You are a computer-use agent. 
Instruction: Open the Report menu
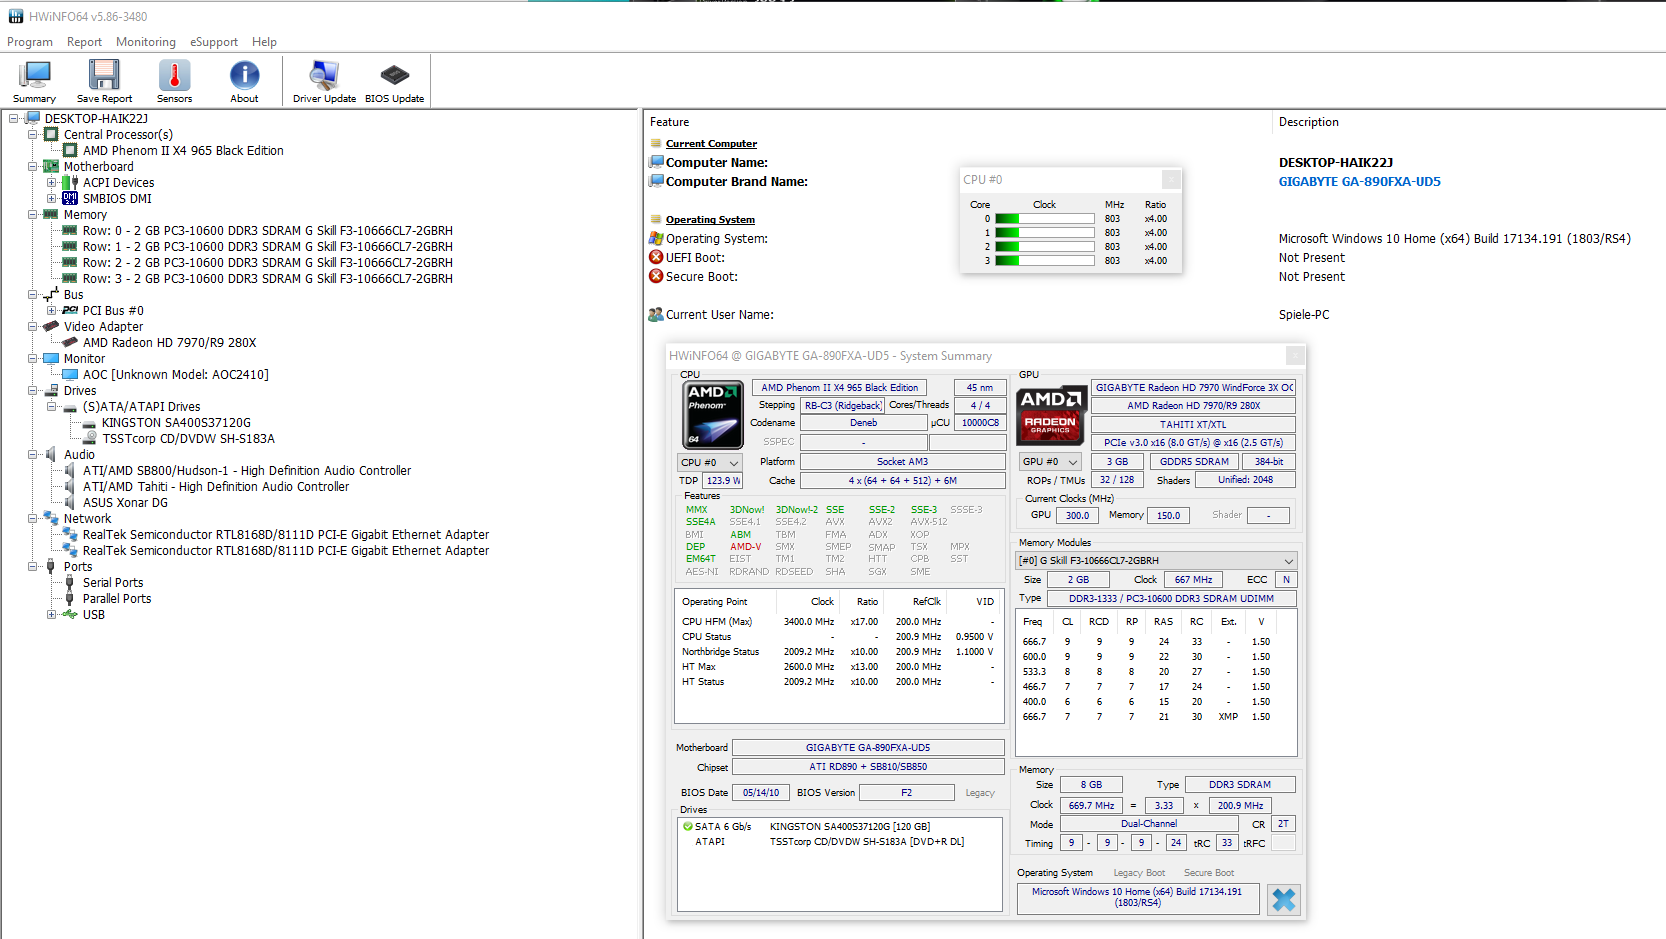[84, 42]
